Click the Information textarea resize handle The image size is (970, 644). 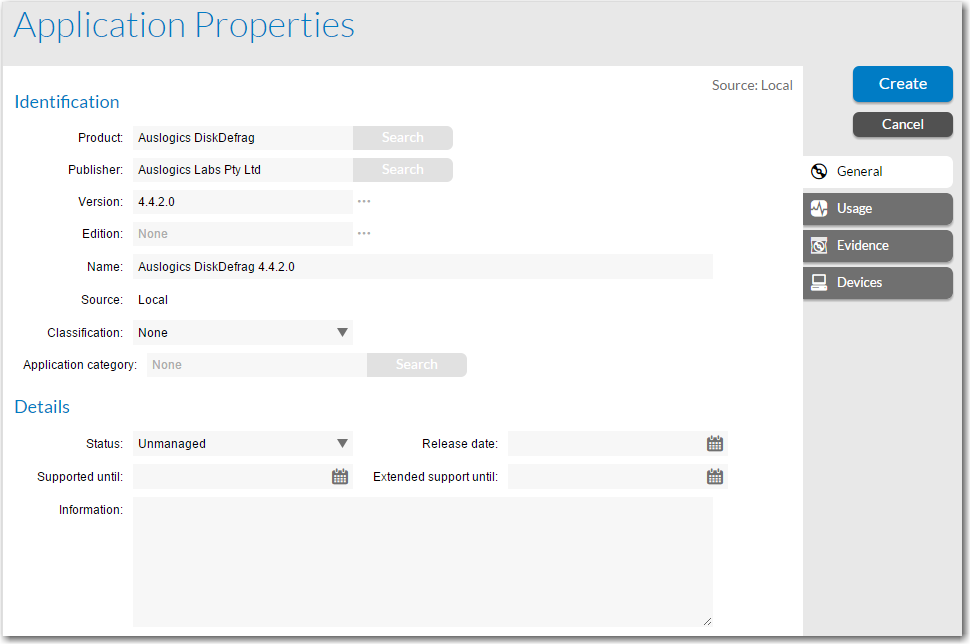point(707,621)
